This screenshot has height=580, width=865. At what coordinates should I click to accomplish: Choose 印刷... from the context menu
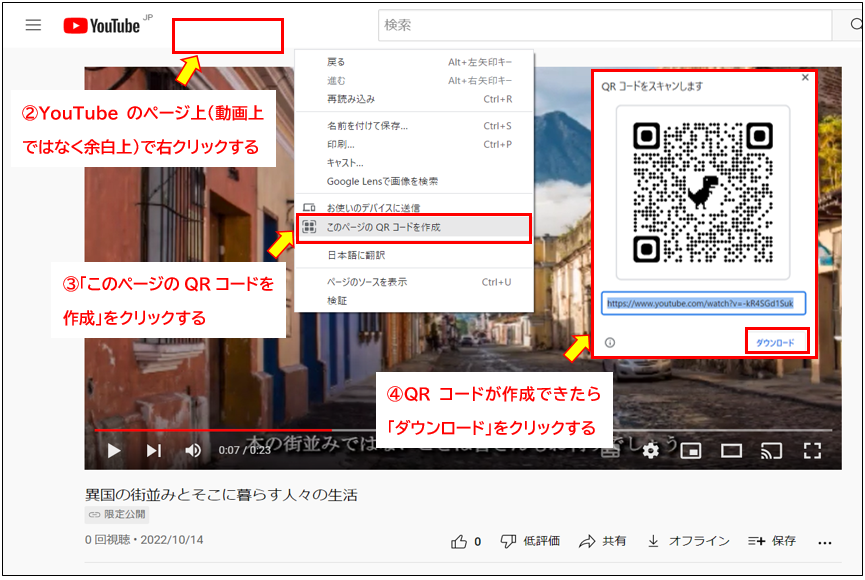[x=415, y=145]
